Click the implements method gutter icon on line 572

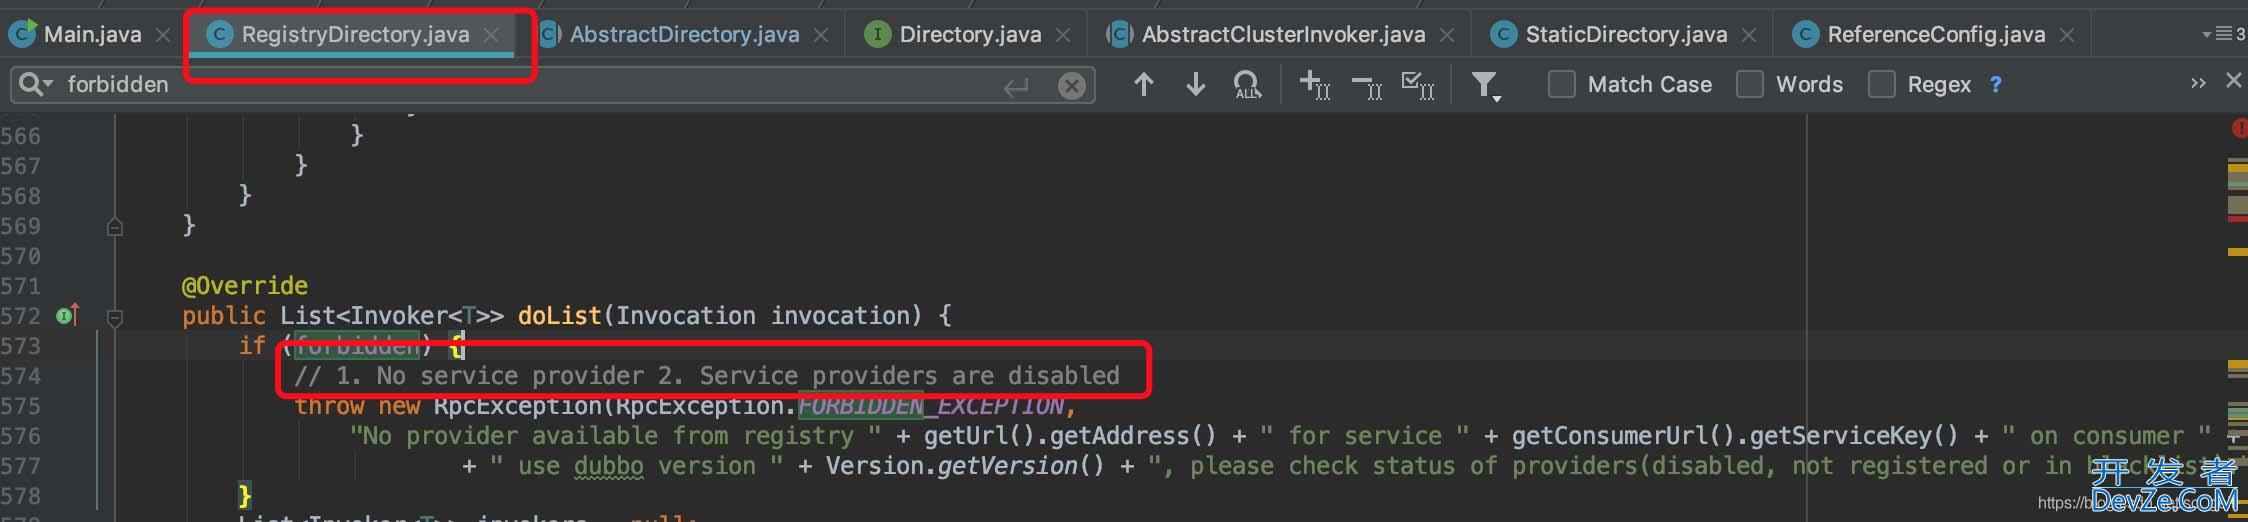[68, 316]
